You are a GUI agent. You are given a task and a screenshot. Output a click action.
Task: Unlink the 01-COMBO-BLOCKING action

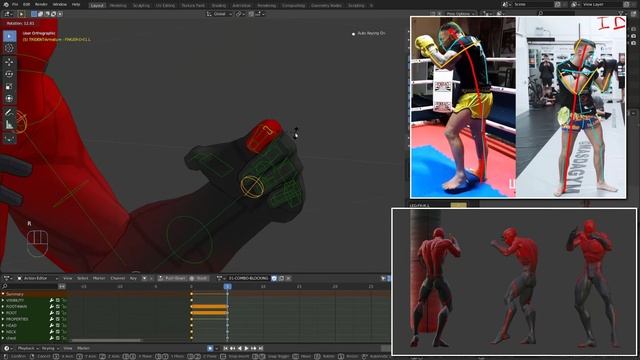[288, 278]
